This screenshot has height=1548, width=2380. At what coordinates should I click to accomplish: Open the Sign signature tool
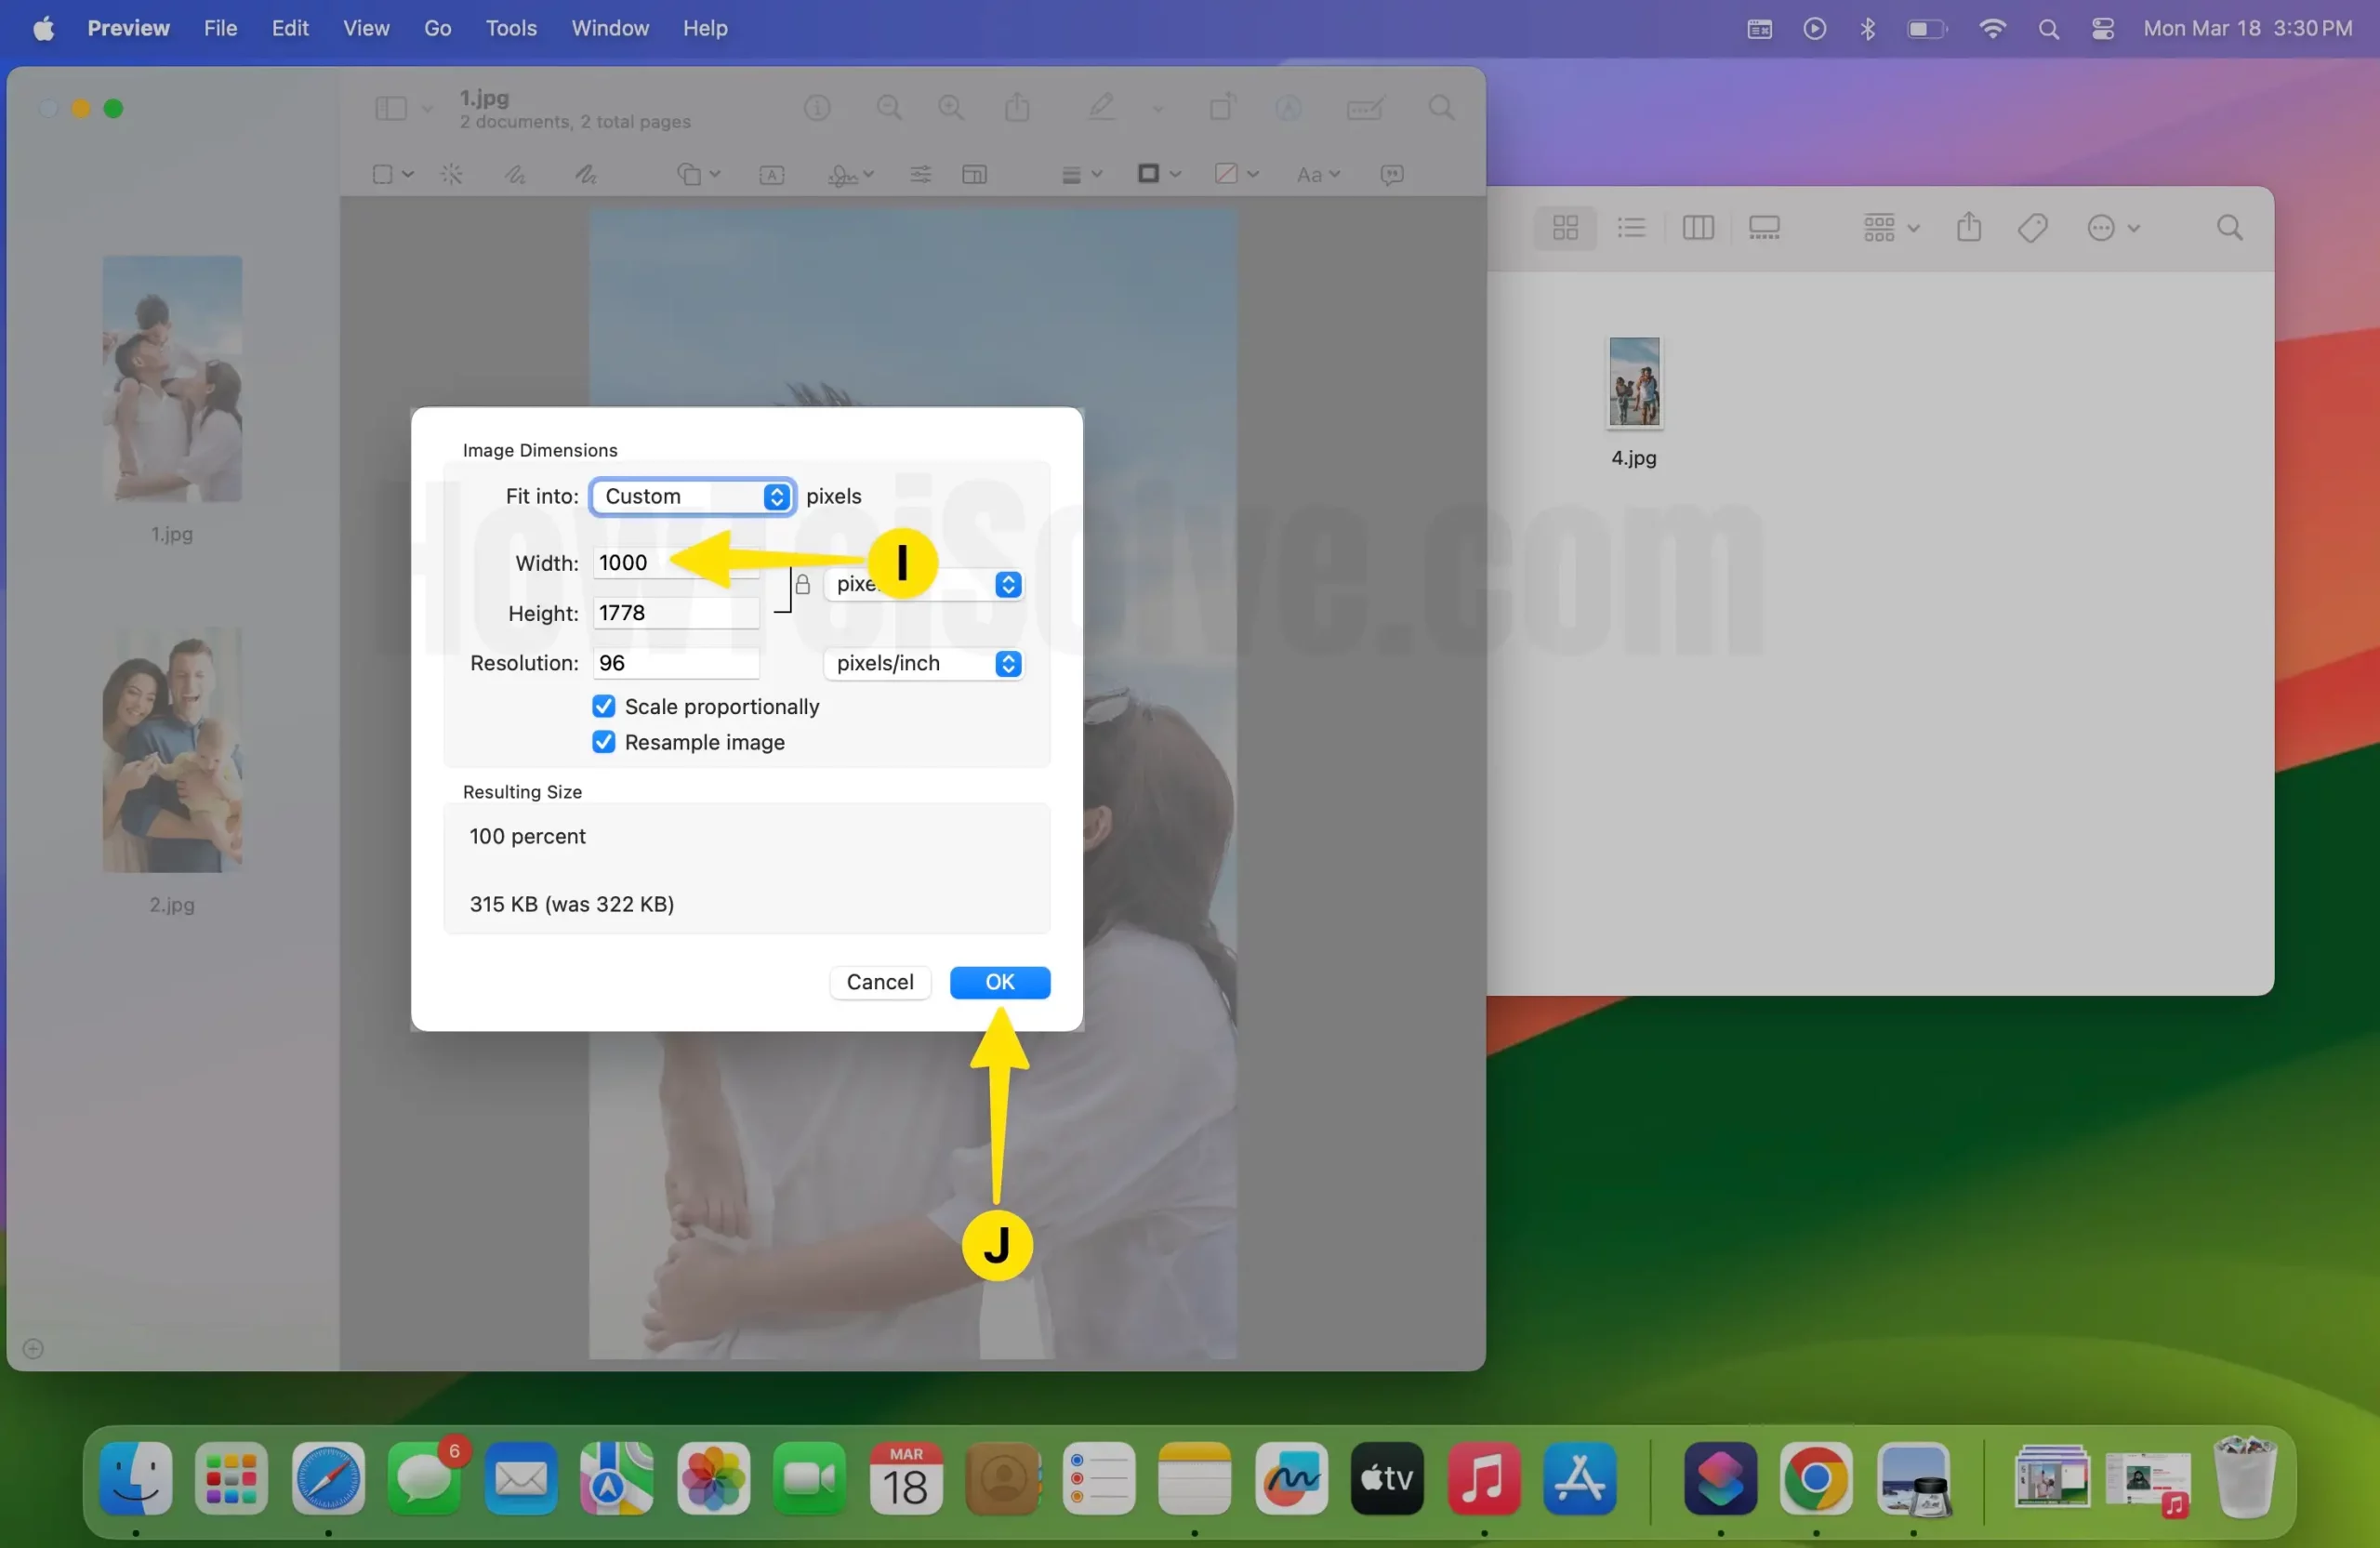(851, 174)
